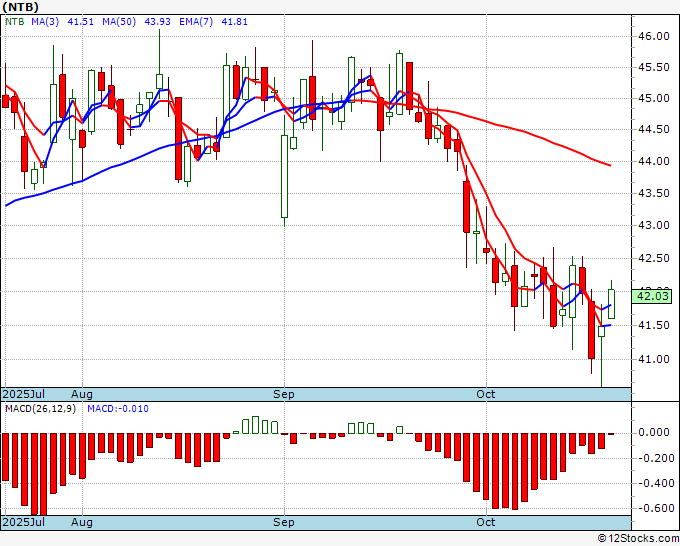Click Aug on the price chart date axis
Screen dimensions: 680x546
tap(82, 394)
